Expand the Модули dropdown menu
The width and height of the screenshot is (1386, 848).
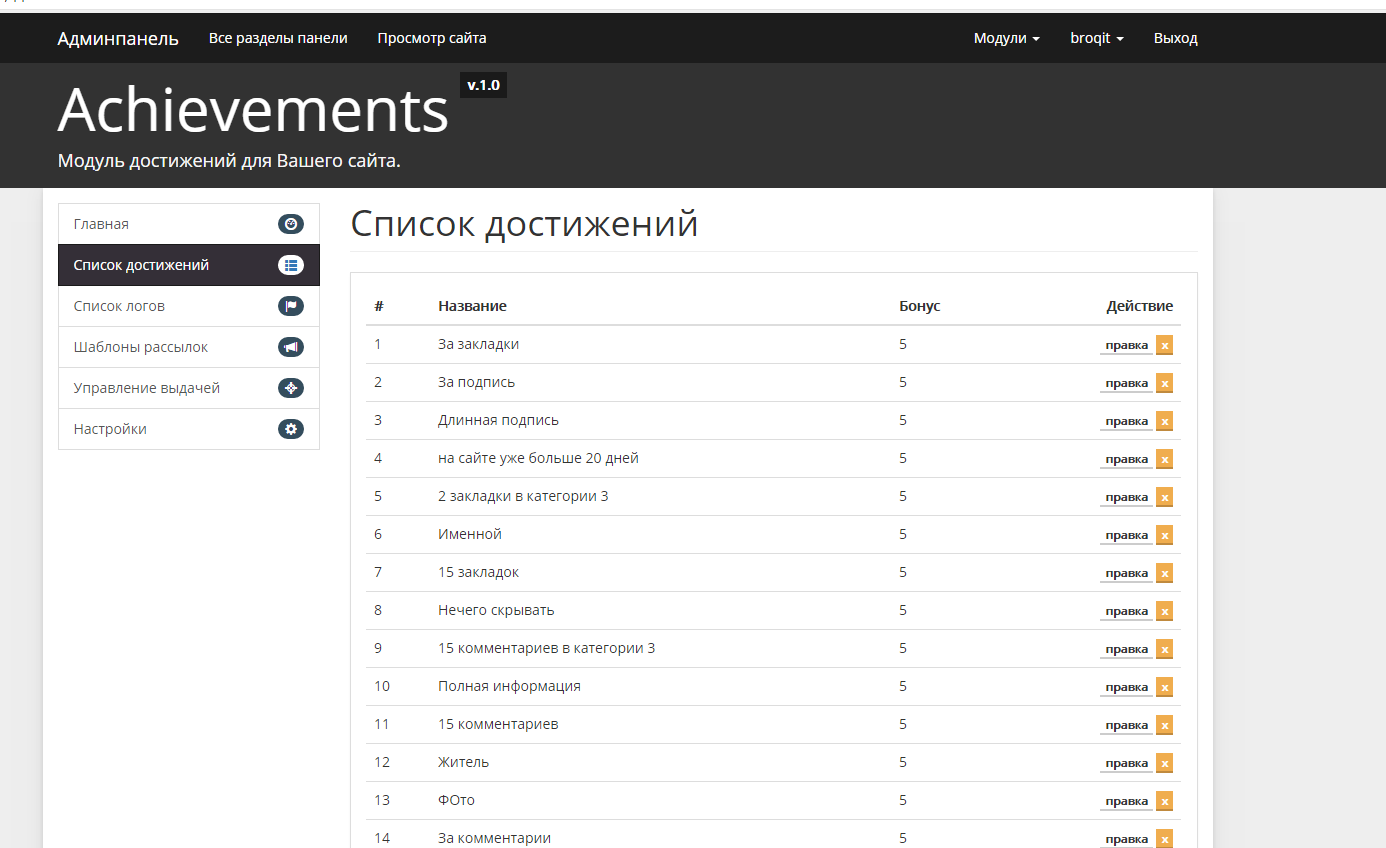(1006, 38)
